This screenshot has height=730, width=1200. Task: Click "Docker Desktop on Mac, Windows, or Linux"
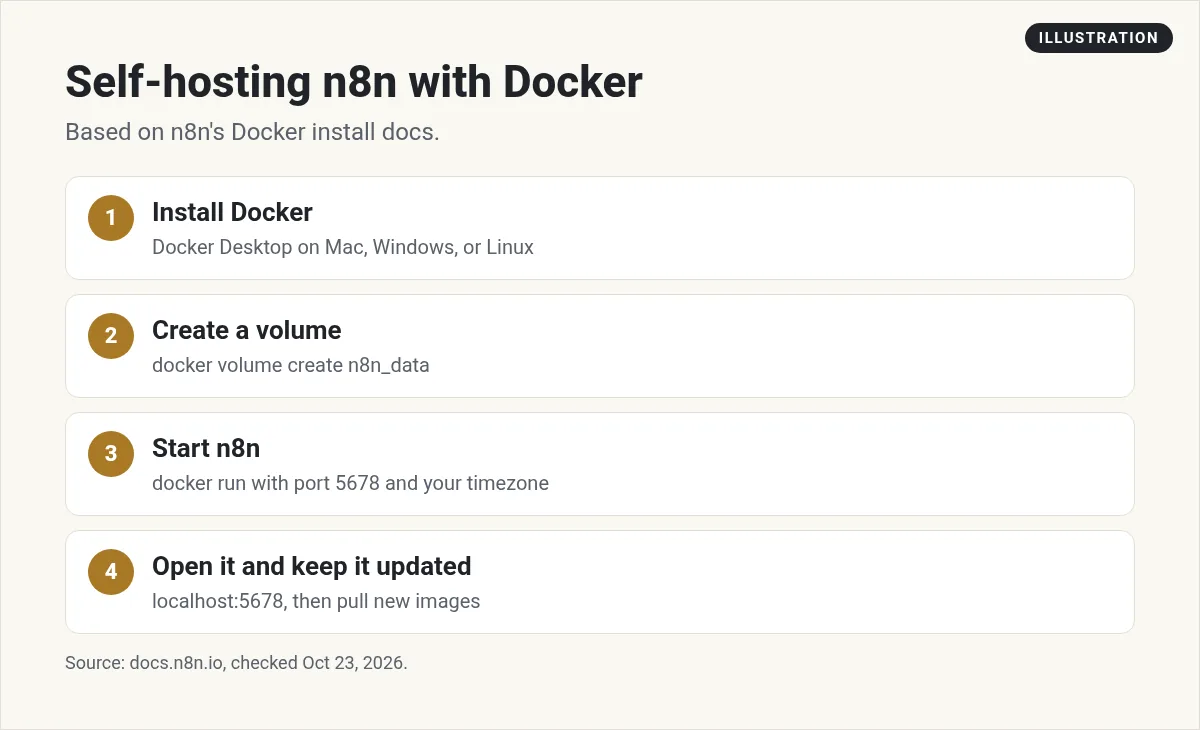click(343, 247)
